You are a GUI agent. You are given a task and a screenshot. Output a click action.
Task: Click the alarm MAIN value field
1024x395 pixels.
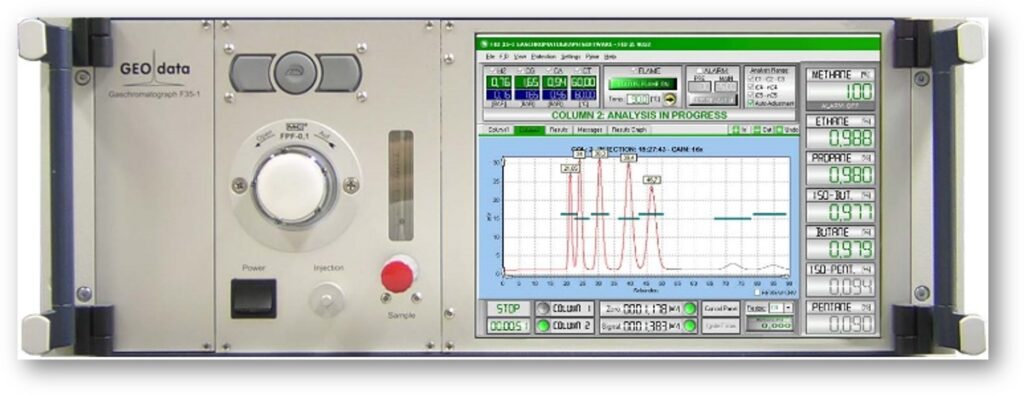726,86
